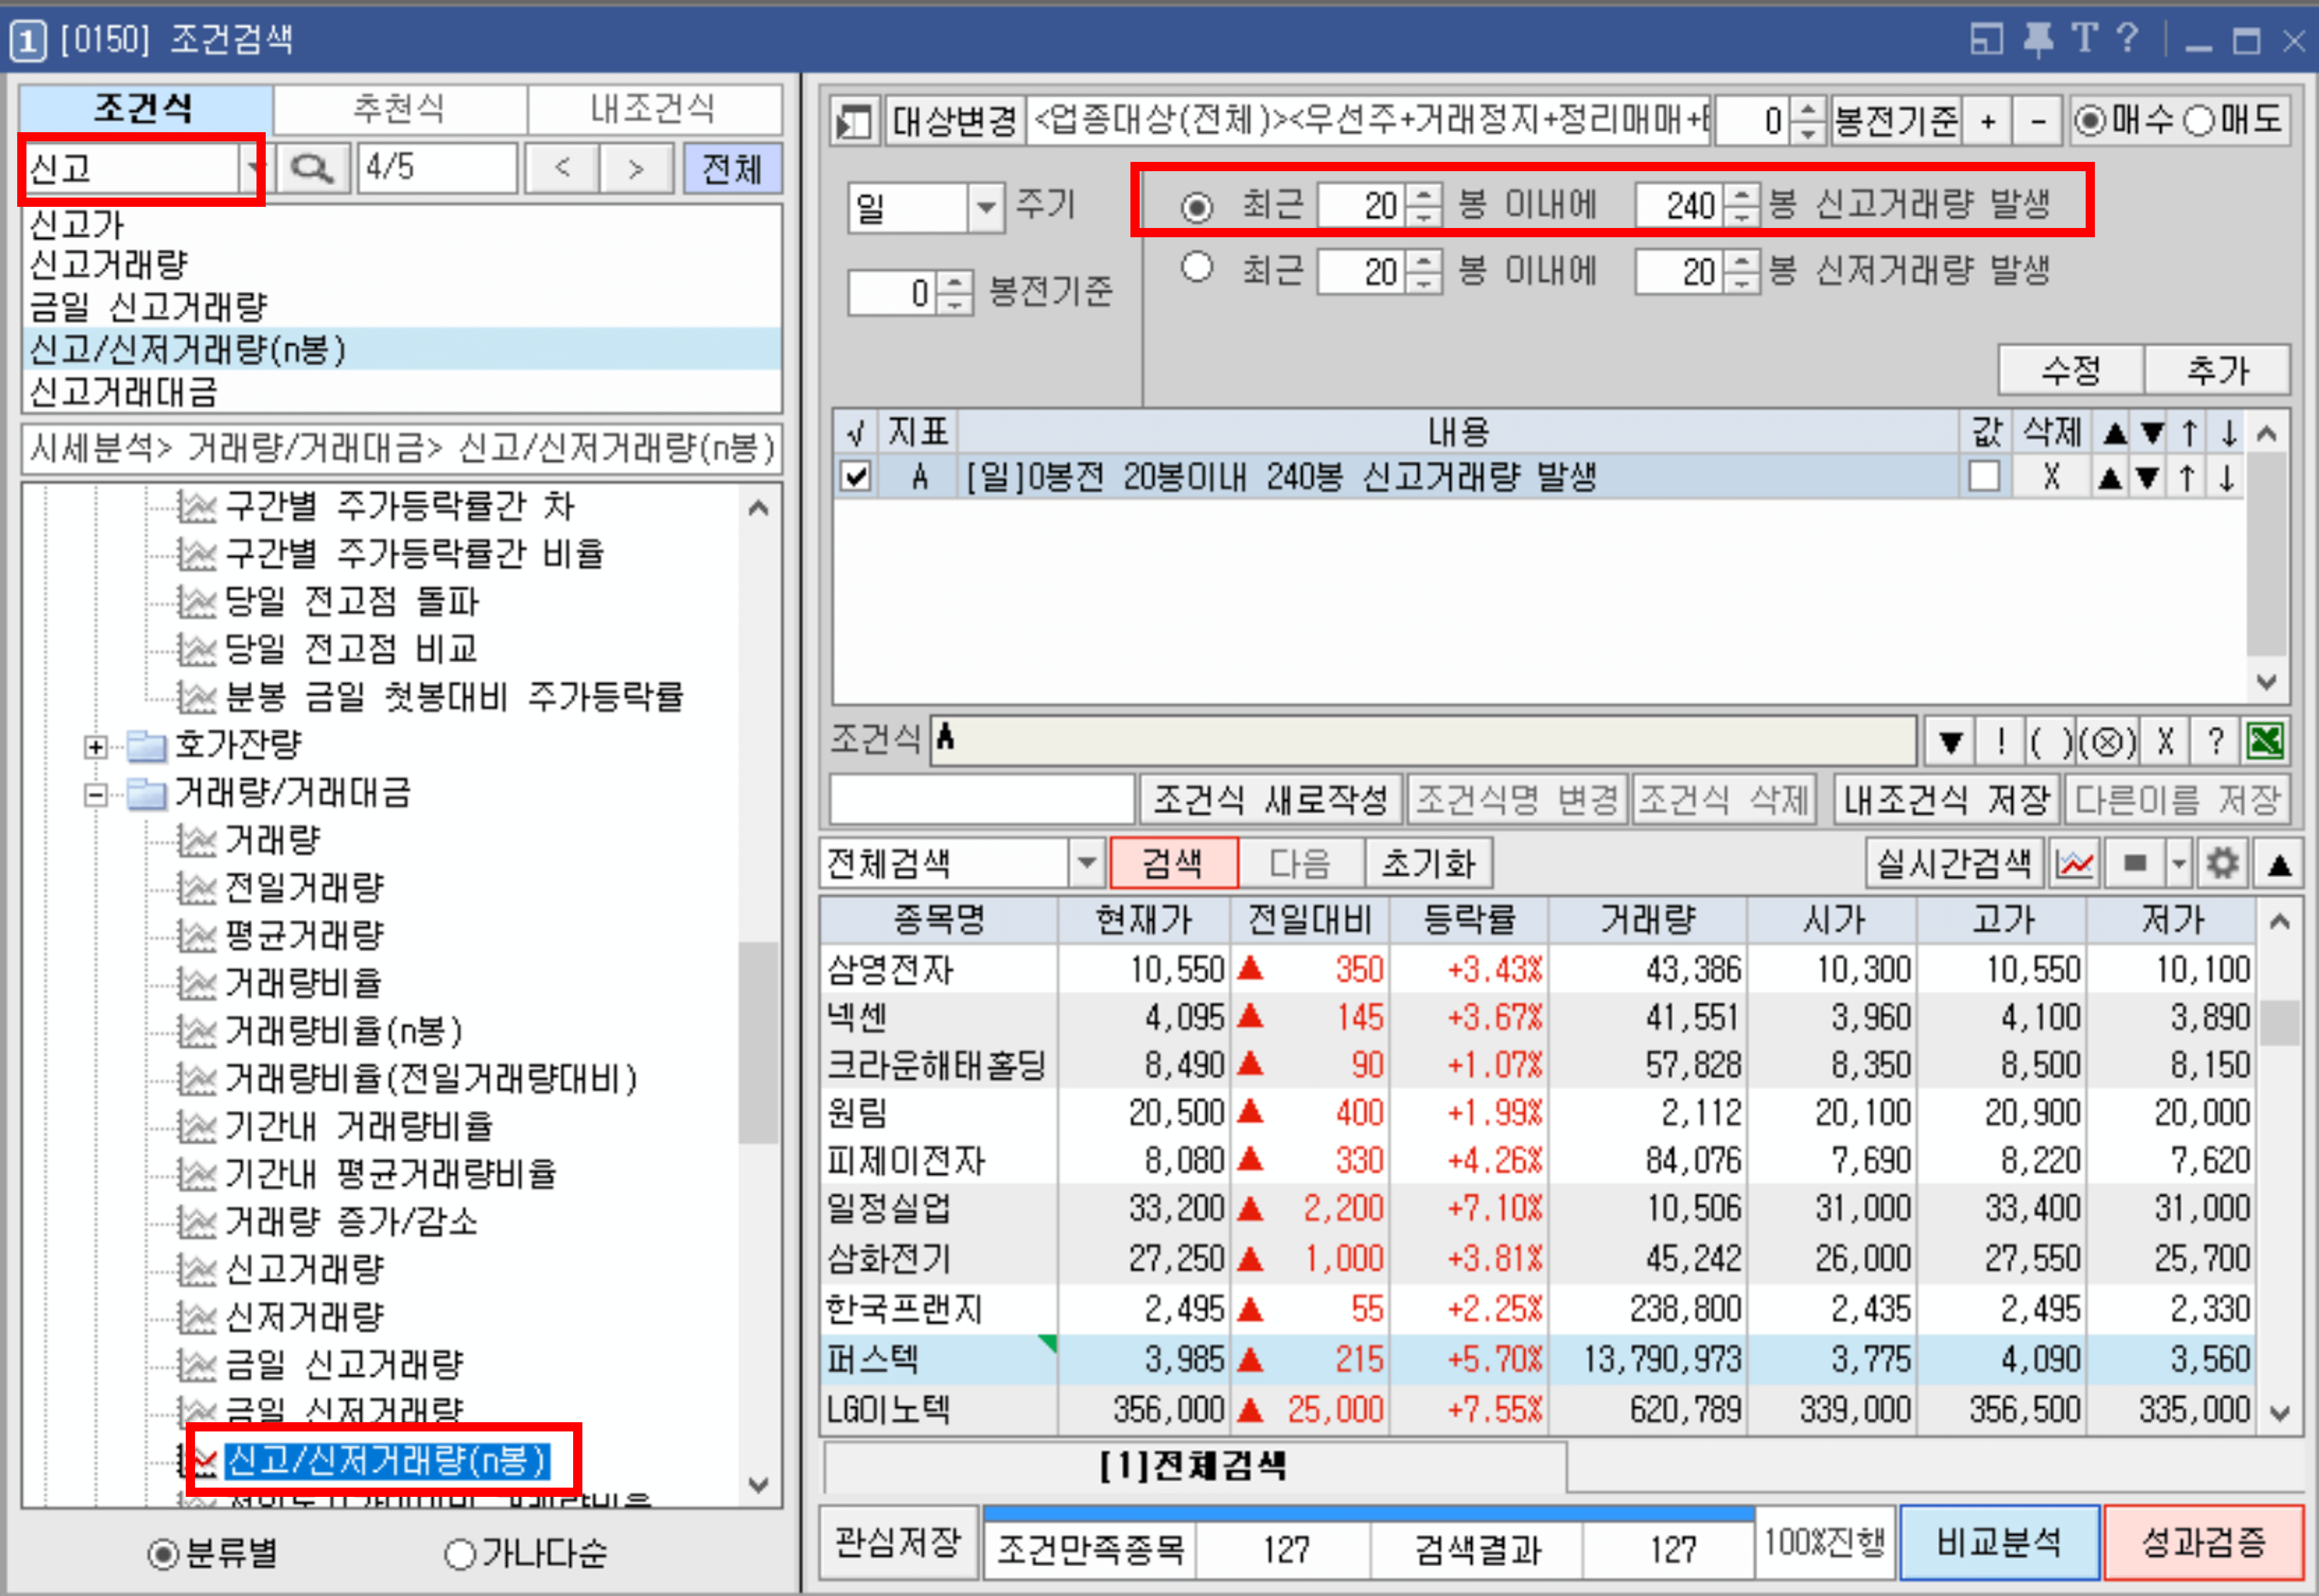
Task: Open search settings via the gear icon
Action: click(2221, 862)
